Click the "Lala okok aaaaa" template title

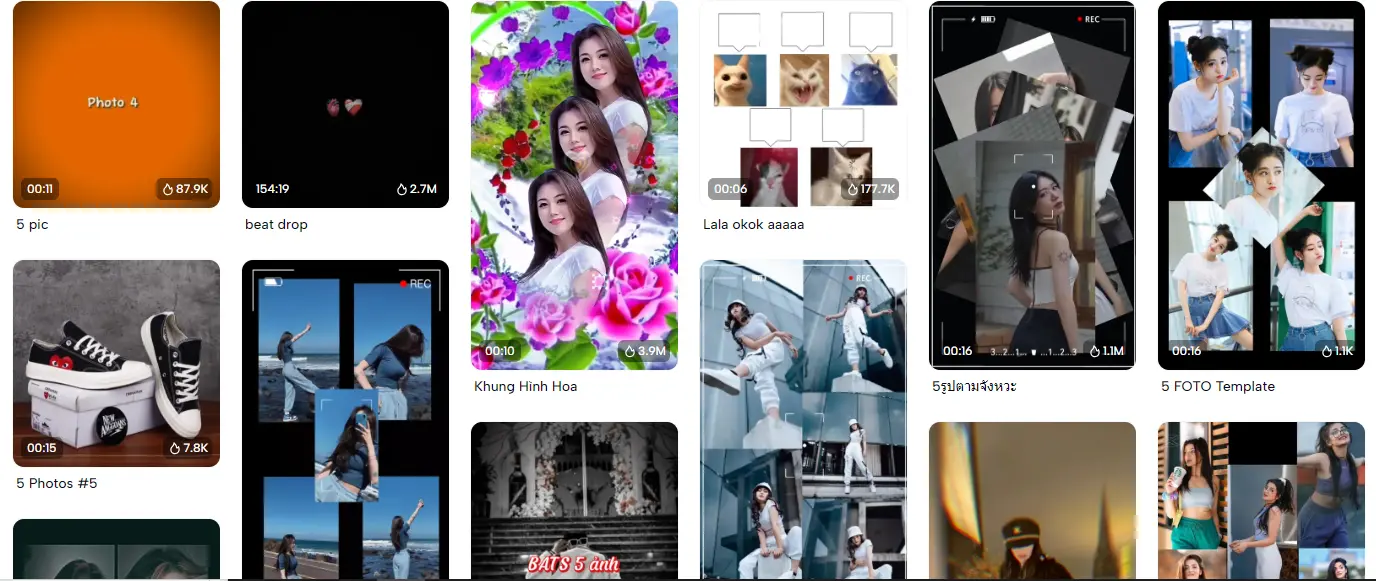tap(753, 225)
